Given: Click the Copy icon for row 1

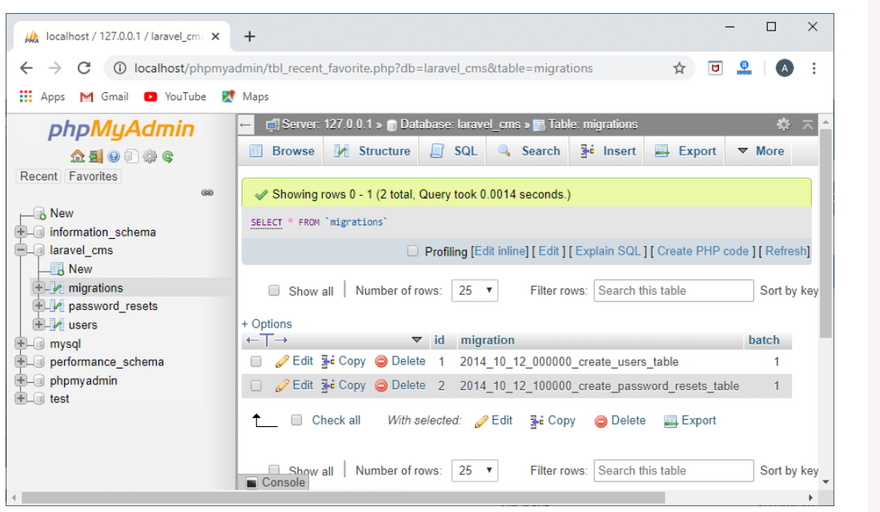Looking at the screenshot, I should (328, 361).
